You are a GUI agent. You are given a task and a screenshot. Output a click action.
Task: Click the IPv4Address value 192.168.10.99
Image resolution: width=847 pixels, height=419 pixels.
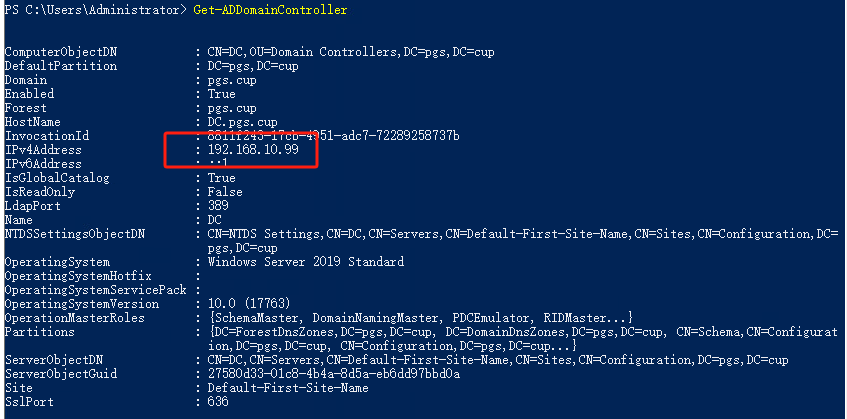pos(253,150)
